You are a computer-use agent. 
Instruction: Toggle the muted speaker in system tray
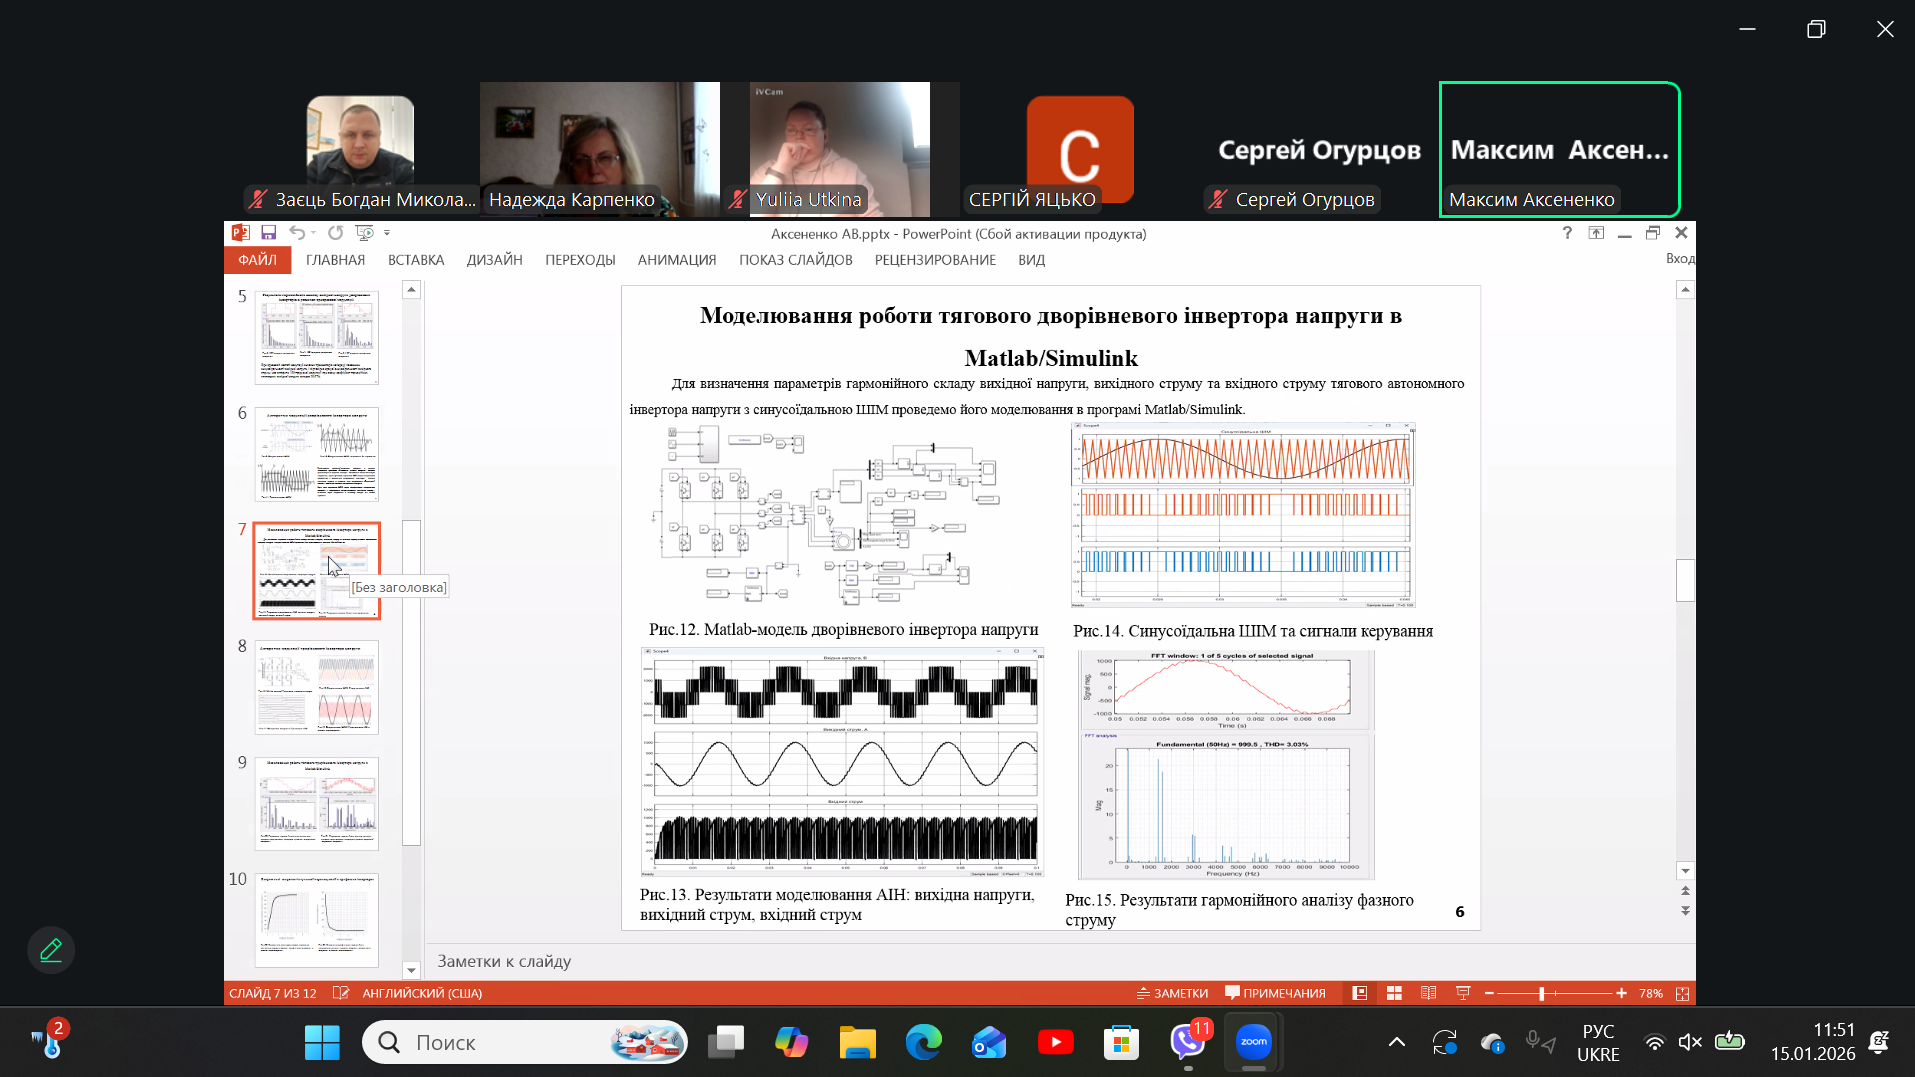point(1690,1043)
